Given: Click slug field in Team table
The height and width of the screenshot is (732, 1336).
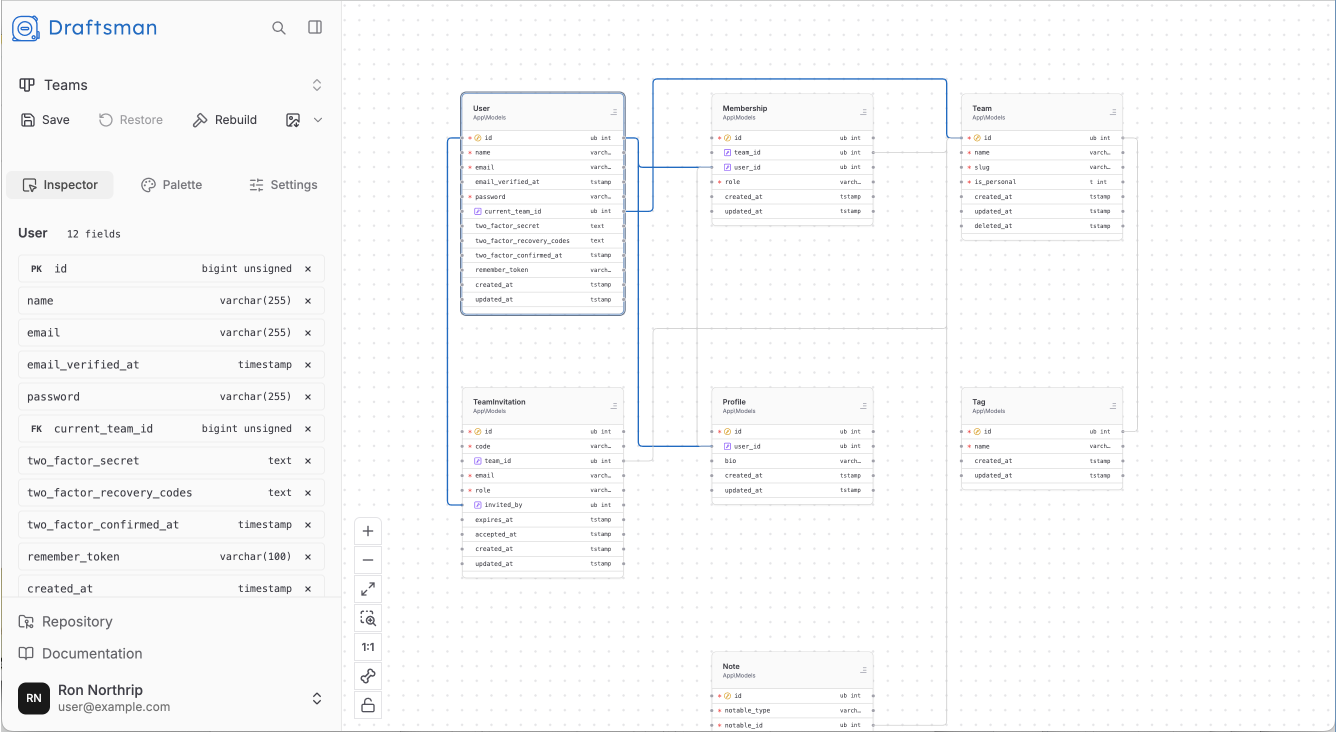Looking at the screenshot, I should click(x=1042, y=167).
